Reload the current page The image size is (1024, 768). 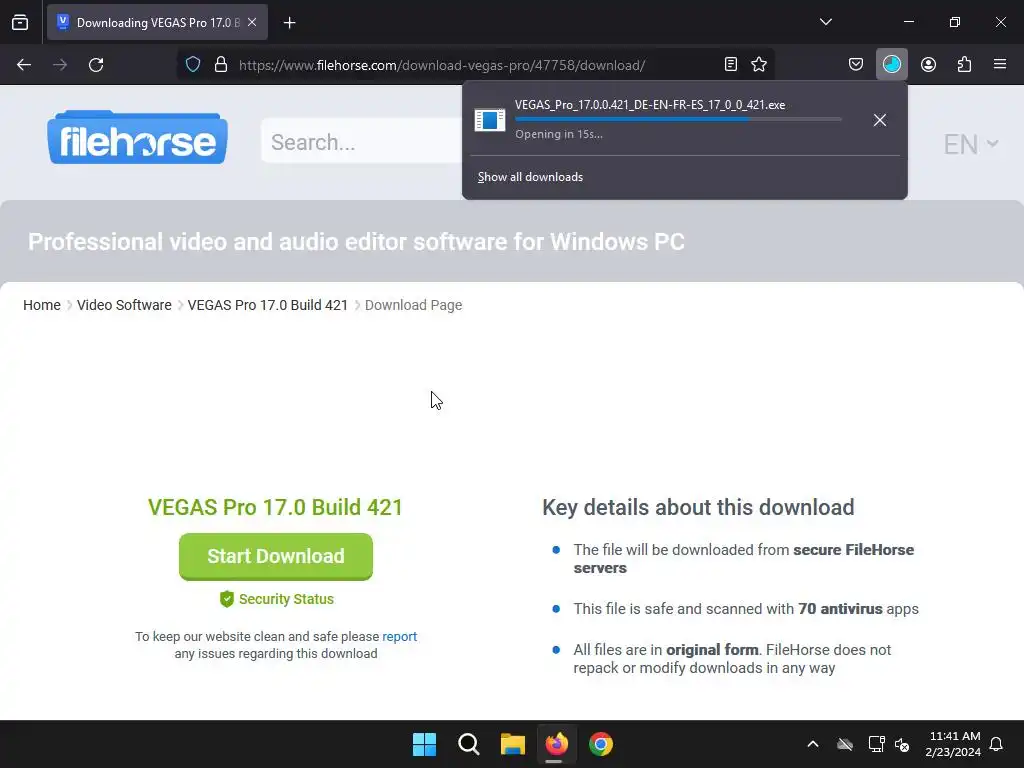tap(96, 65)
